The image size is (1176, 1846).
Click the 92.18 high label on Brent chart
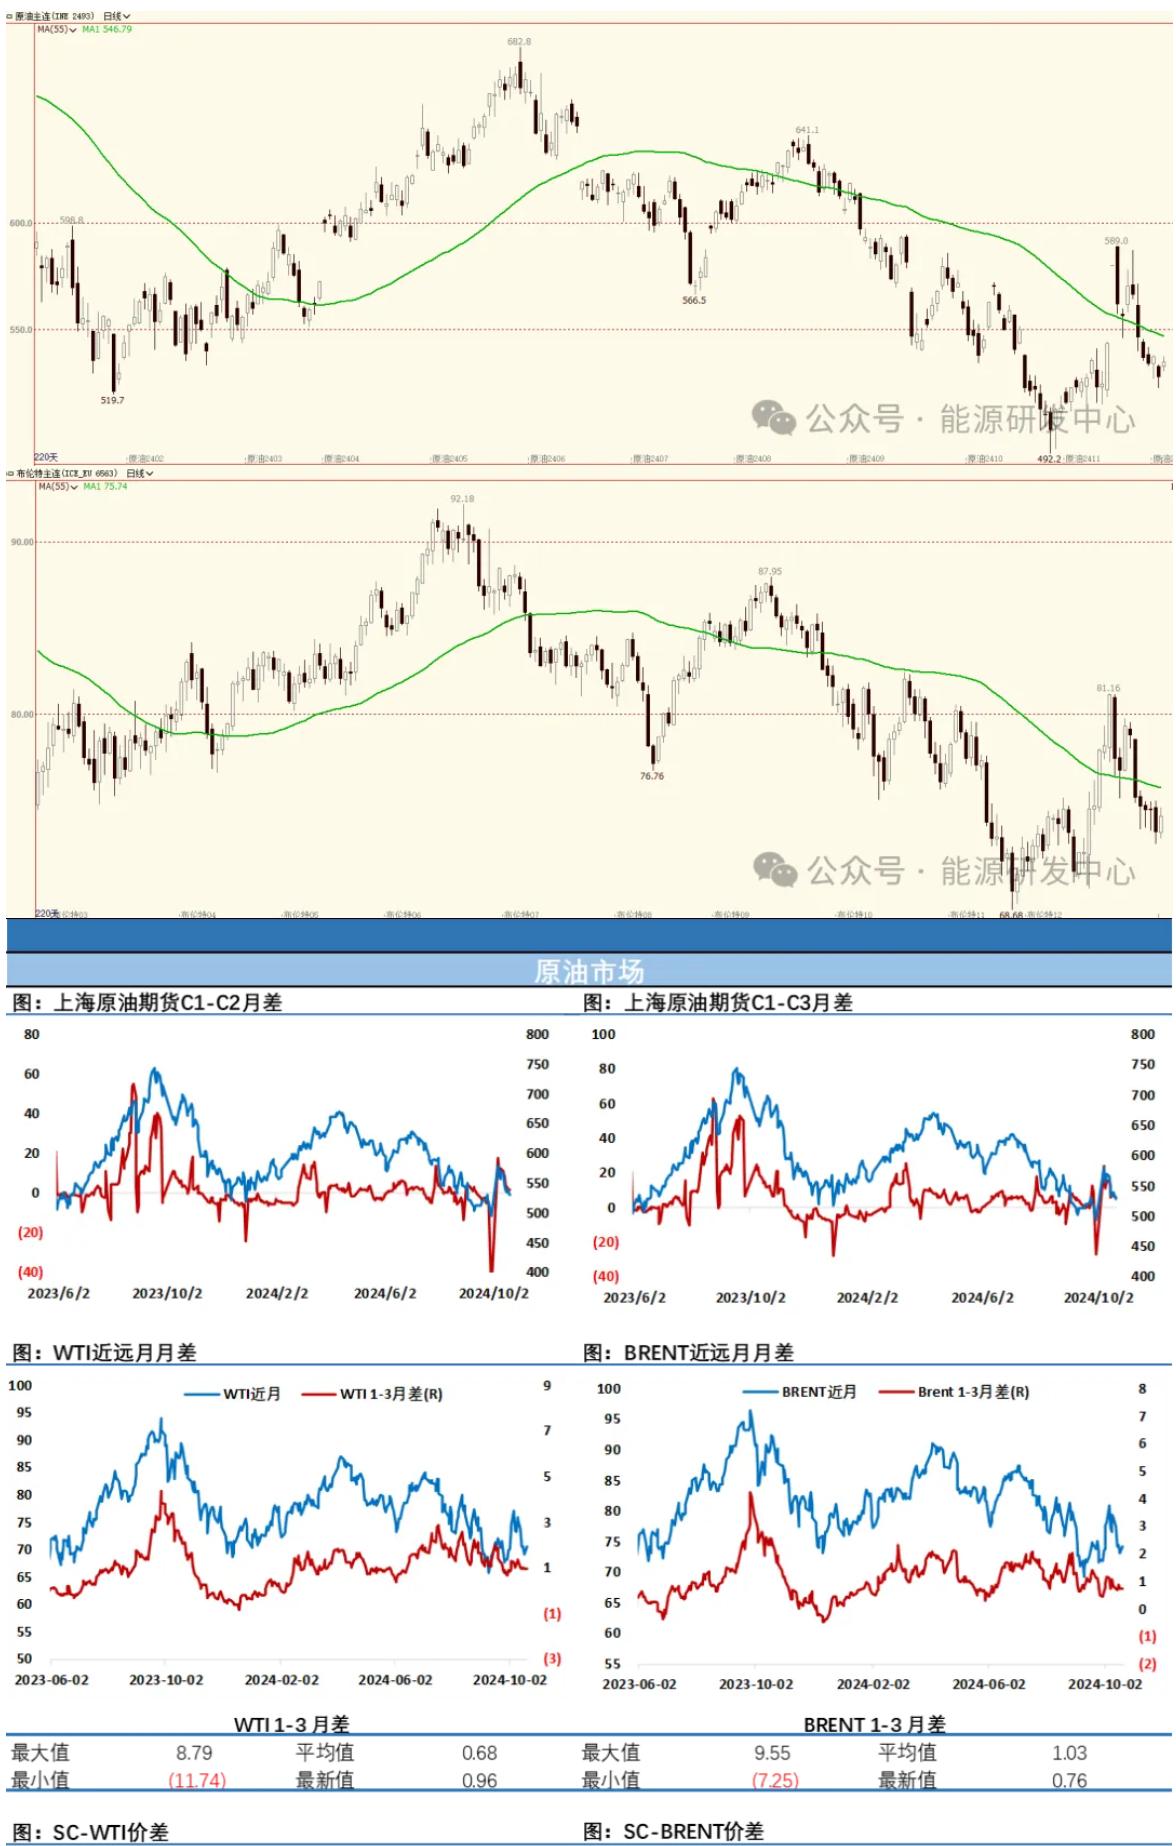(462, 498)
